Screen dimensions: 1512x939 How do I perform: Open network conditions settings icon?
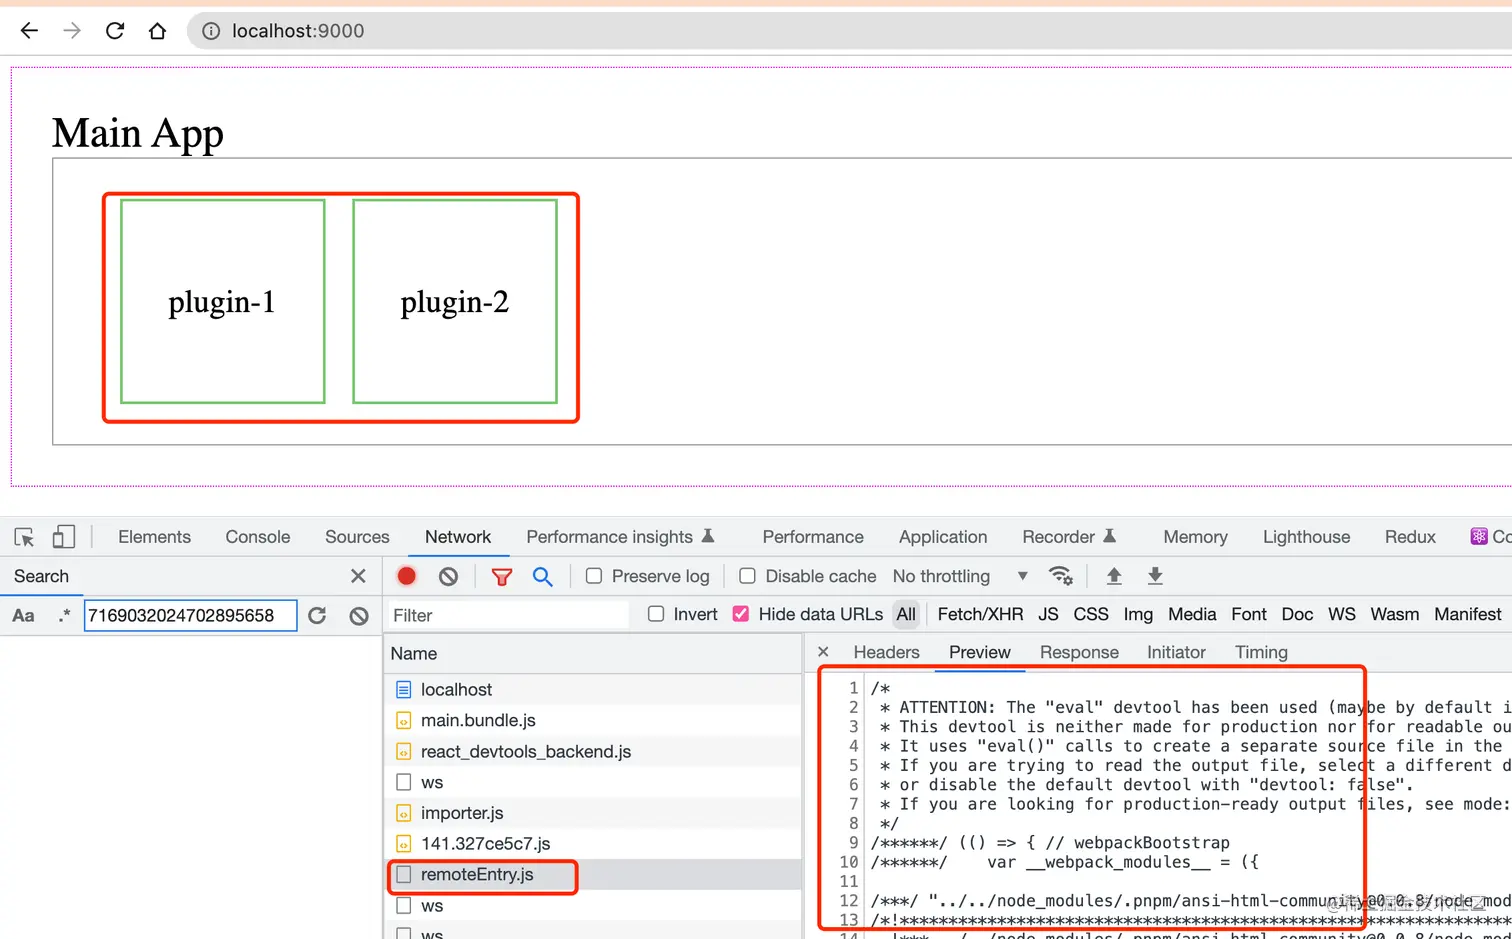(1060, 576)
